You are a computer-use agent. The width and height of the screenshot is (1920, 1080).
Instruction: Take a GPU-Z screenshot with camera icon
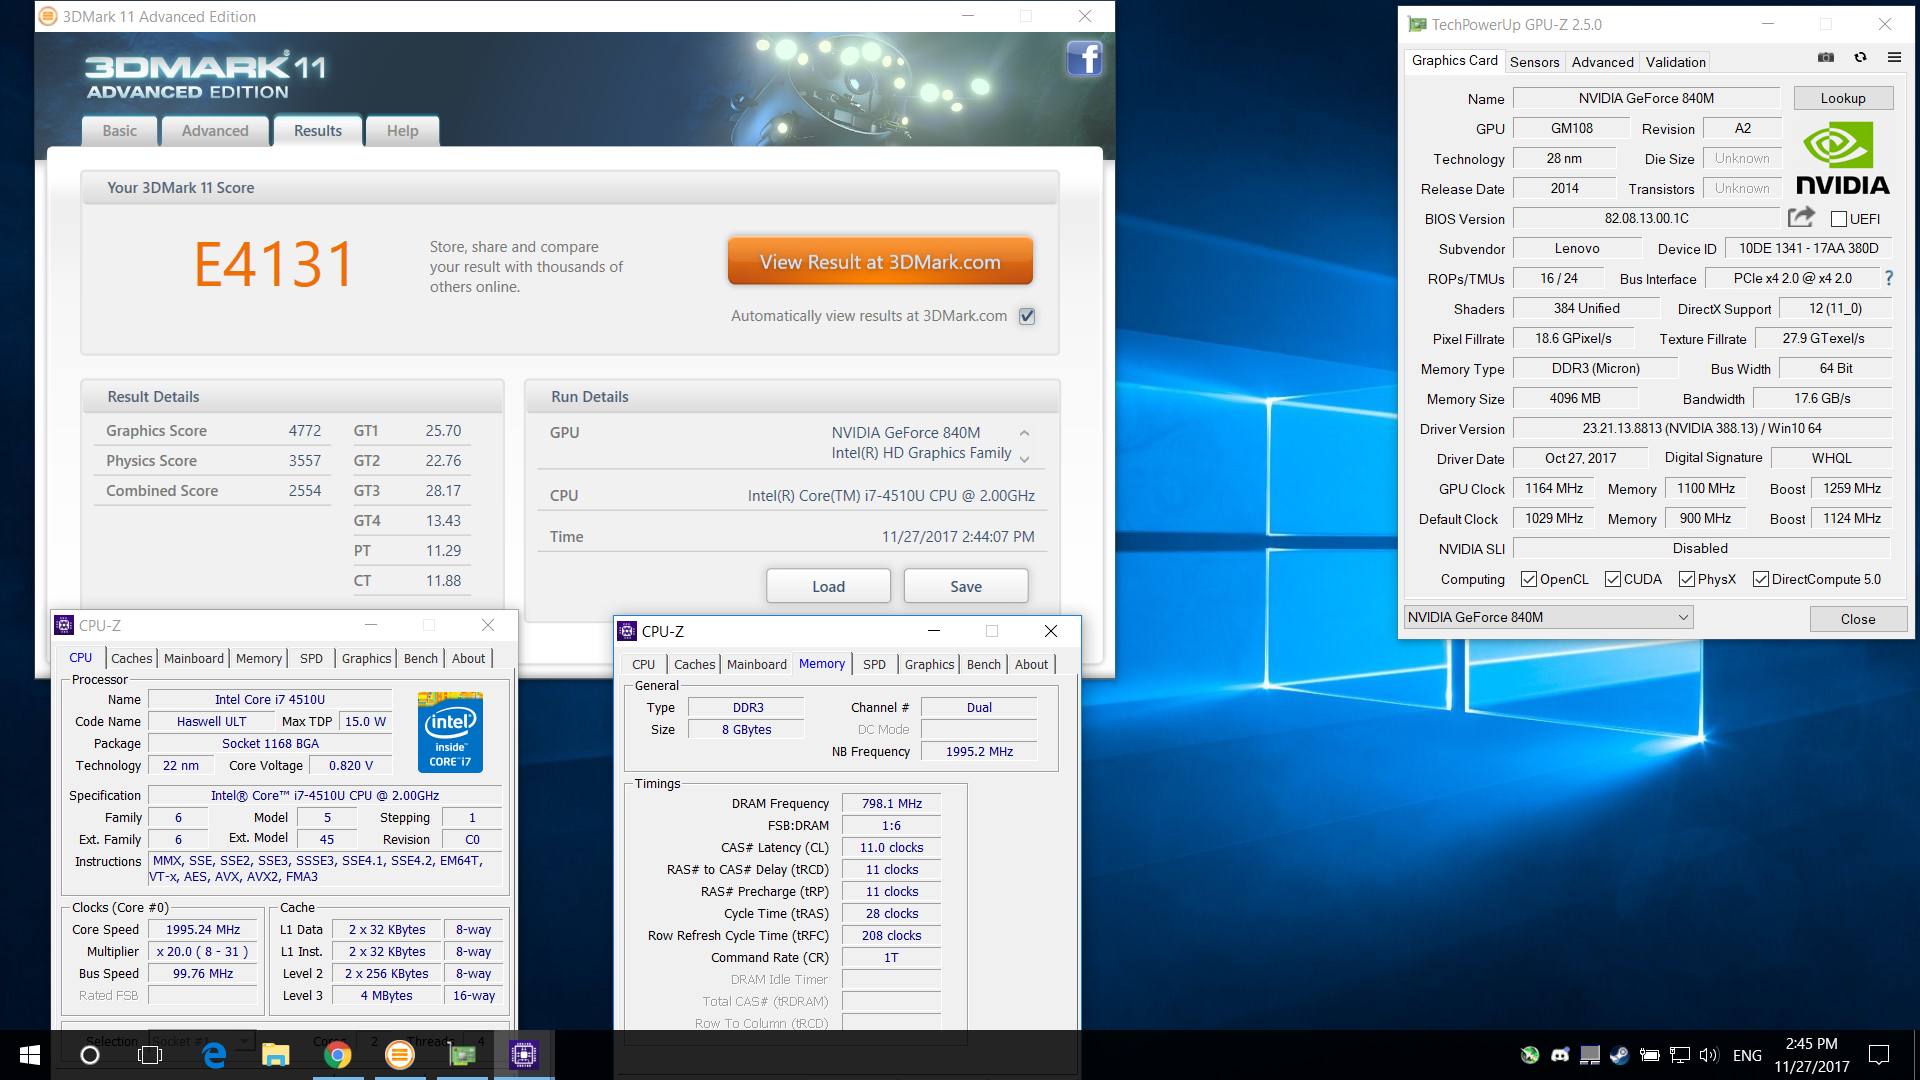pos(1826,58)
